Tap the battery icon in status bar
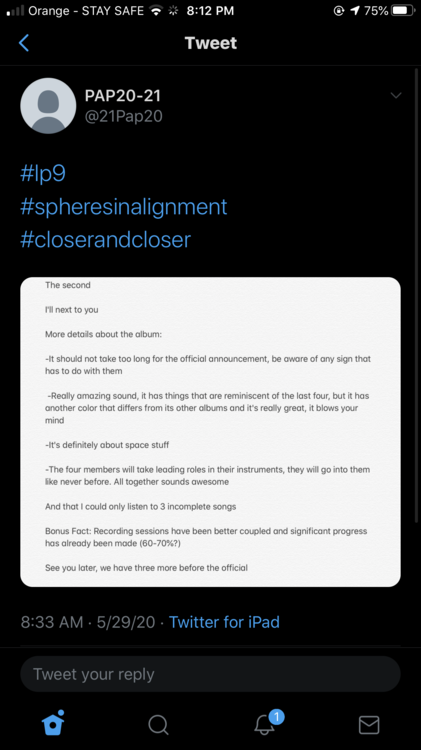 click(x=403, y=11)
